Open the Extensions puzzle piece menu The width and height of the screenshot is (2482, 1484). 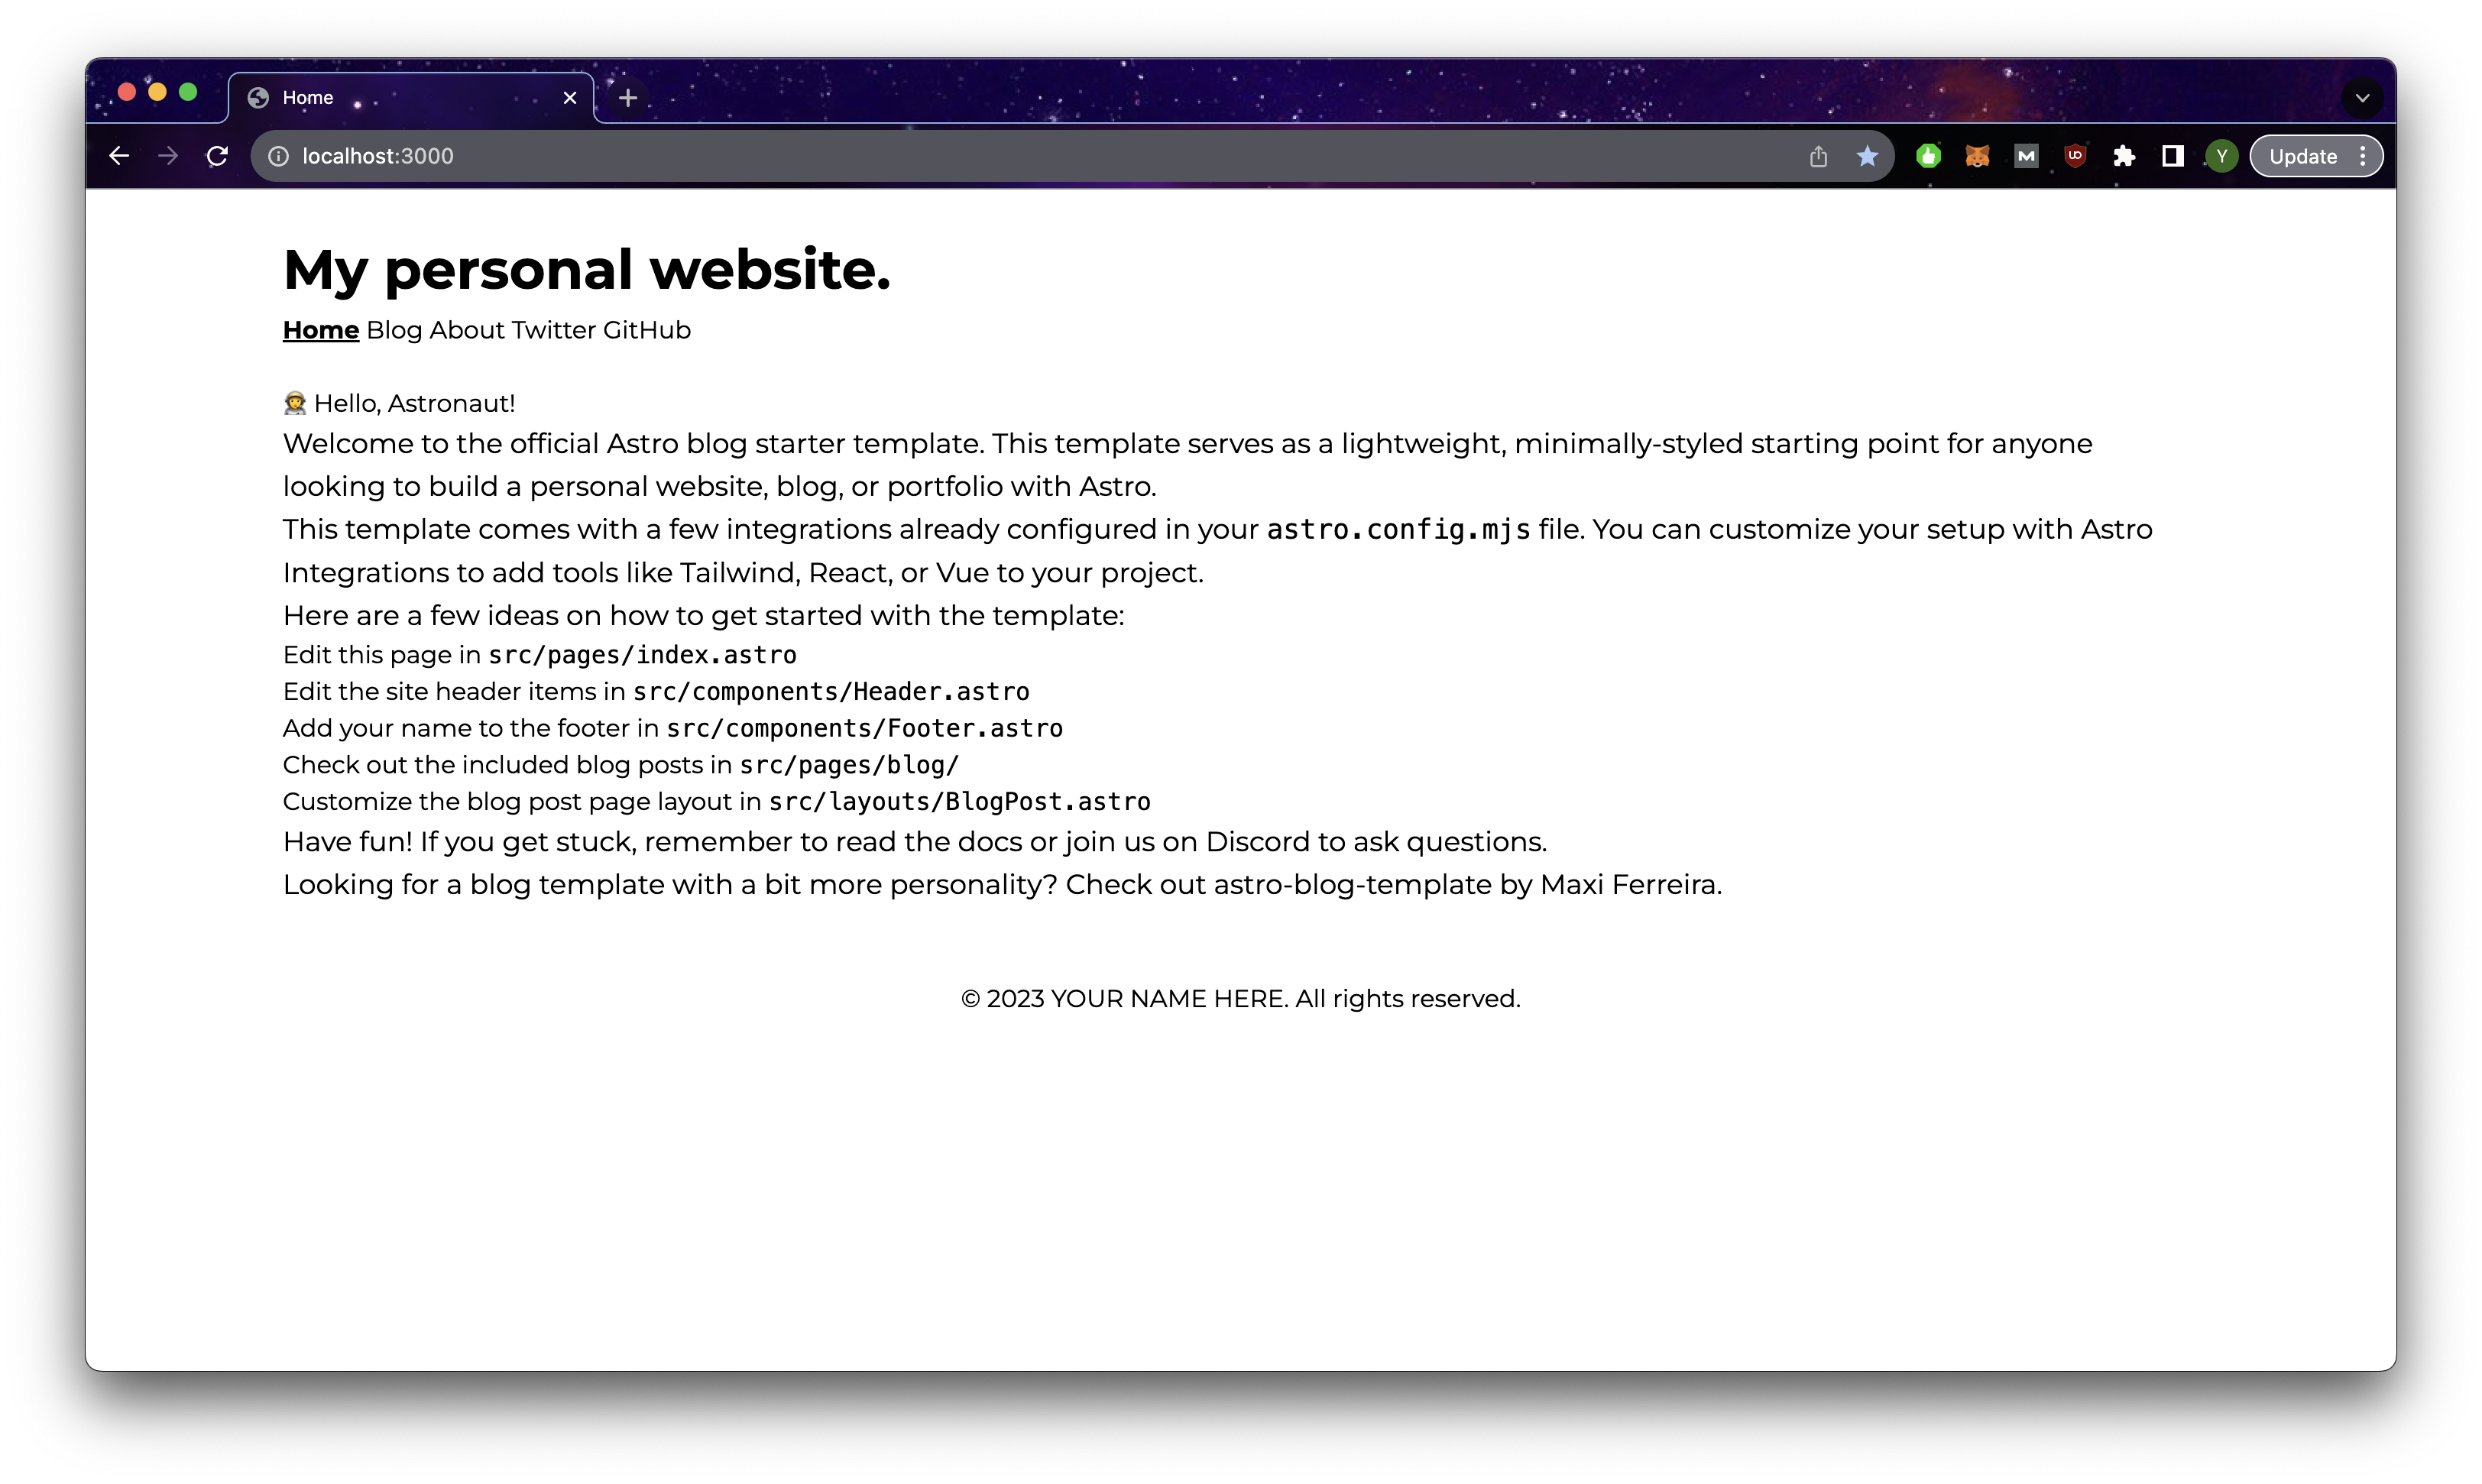point(2124,156)
